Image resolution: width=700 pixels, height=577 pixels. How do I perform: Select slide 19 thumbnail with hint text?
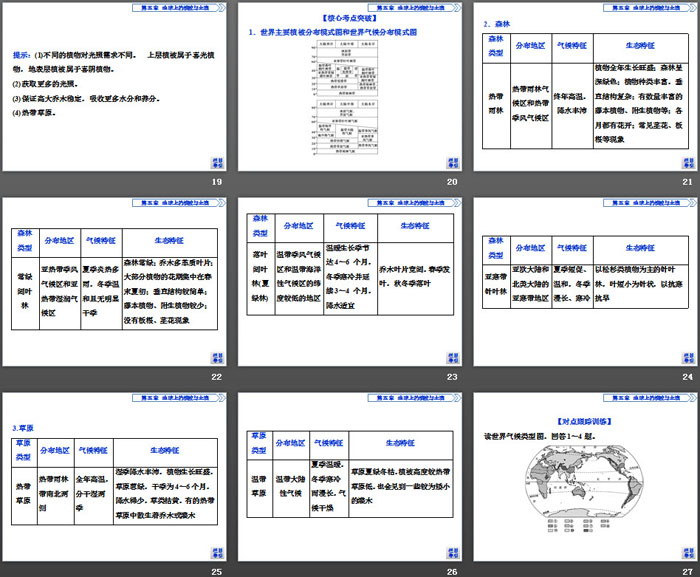click(115, 88)
